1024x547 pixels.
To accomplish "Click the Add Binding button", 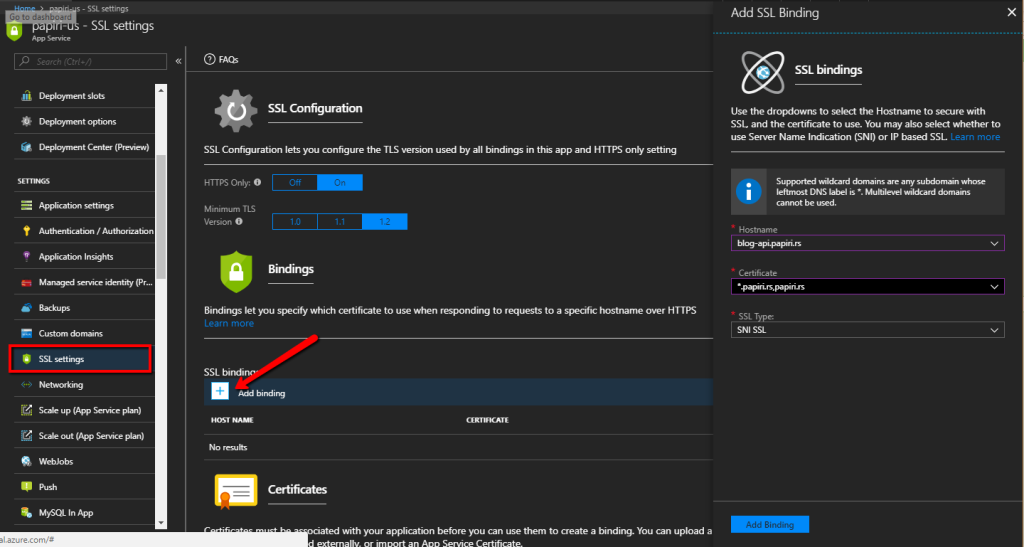I will [x=769, y=524].
